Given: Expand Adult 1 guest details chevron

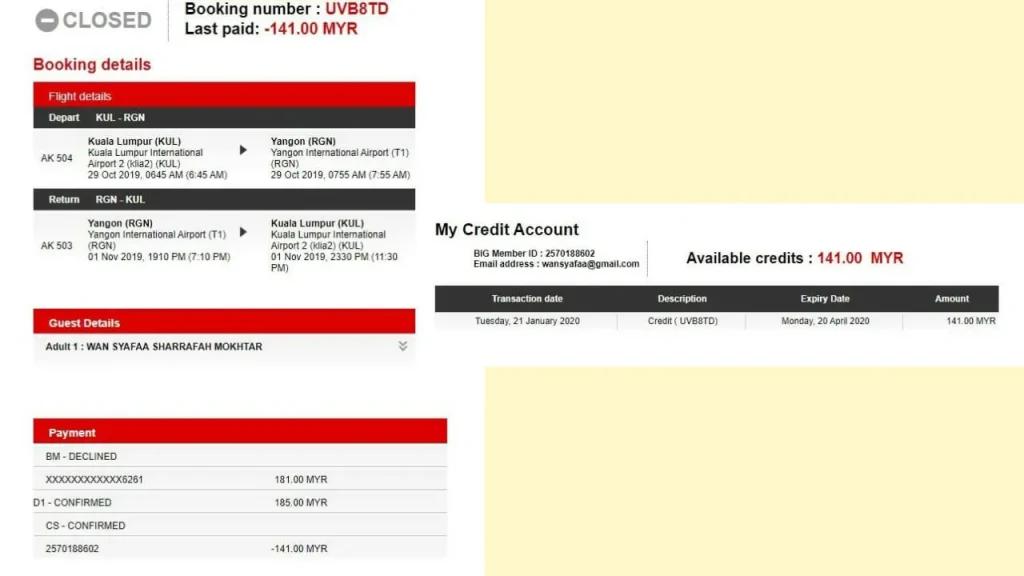Looking at the screenshot, I should (403, 346).
